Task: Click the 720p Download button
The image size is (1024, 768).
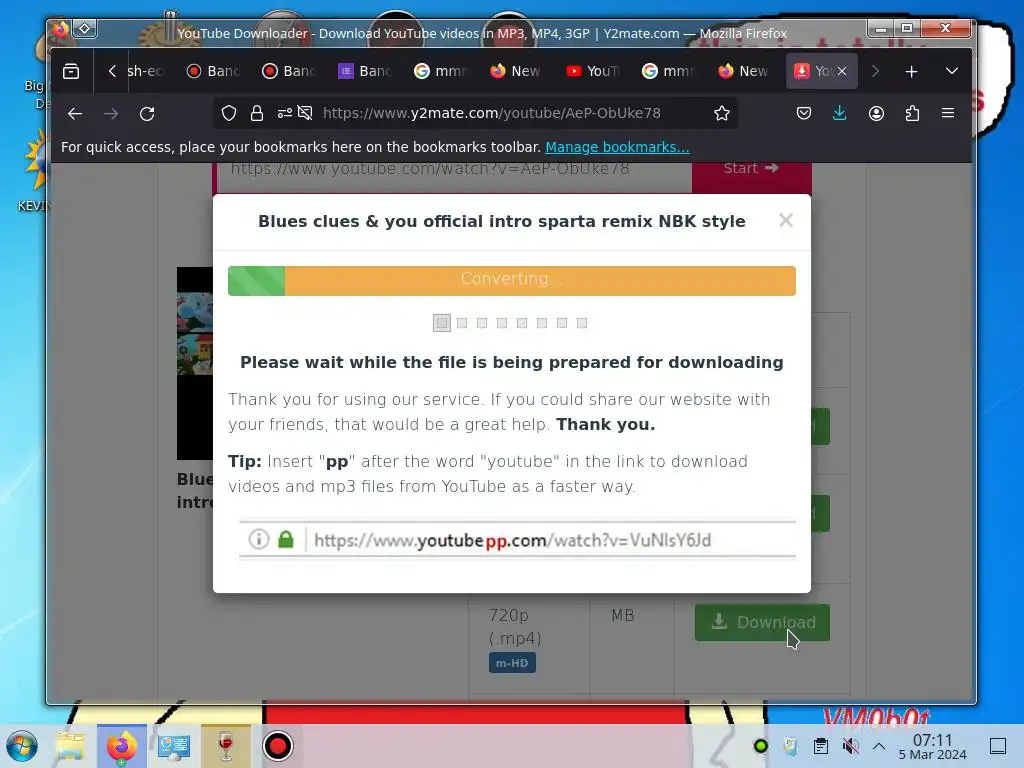Action: (x=762, y=622)
